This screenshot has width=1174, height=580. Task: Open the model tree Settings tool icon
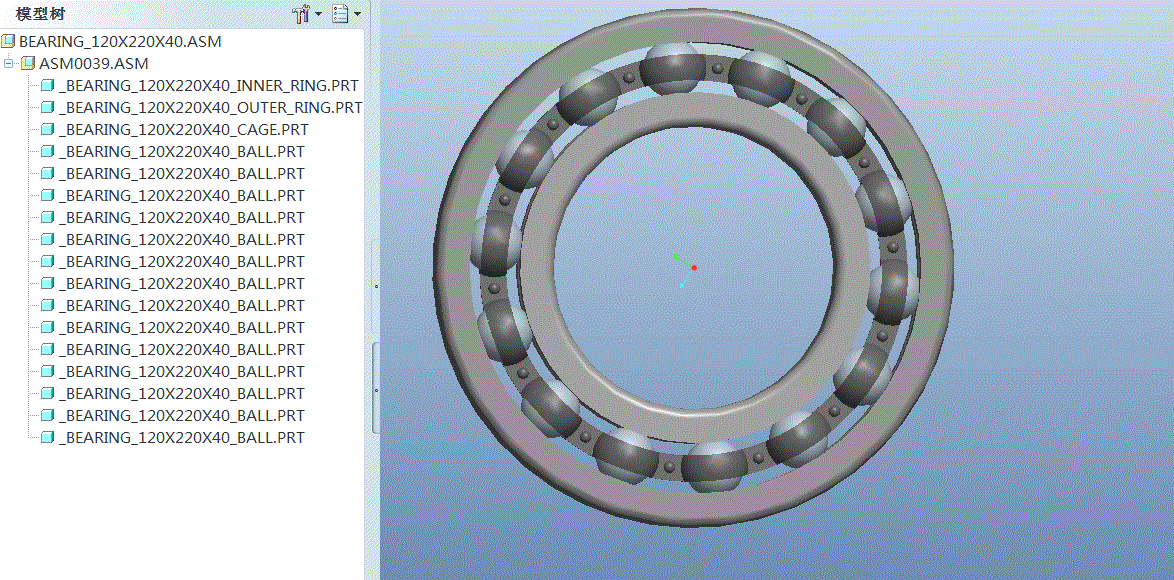point(302,14)
